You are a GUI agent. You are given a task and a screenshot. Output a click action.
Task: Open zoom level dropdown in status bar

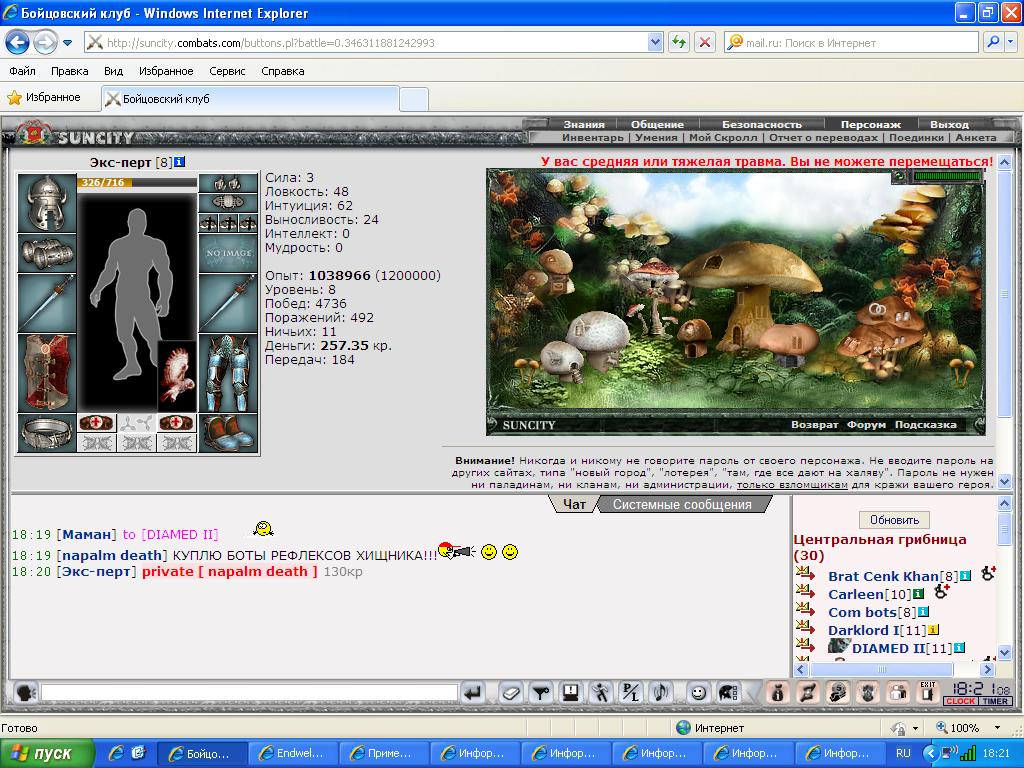click(997, 728)
